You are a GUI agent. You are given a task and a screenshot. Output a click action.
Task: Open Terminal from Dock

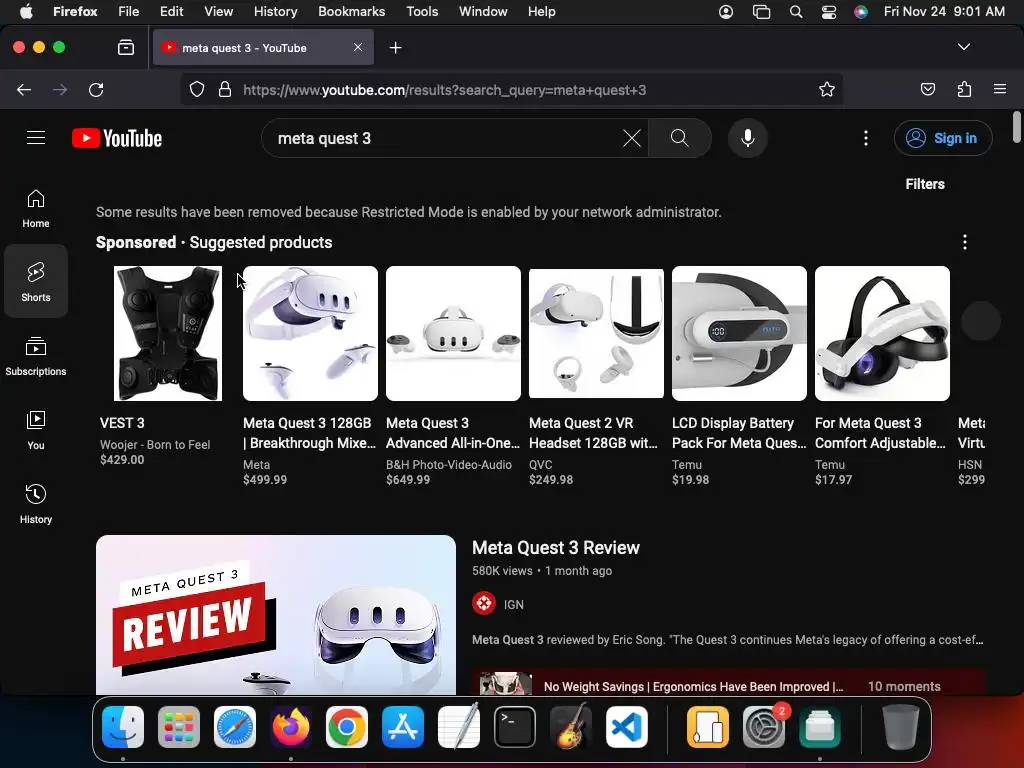pos(515,727)
